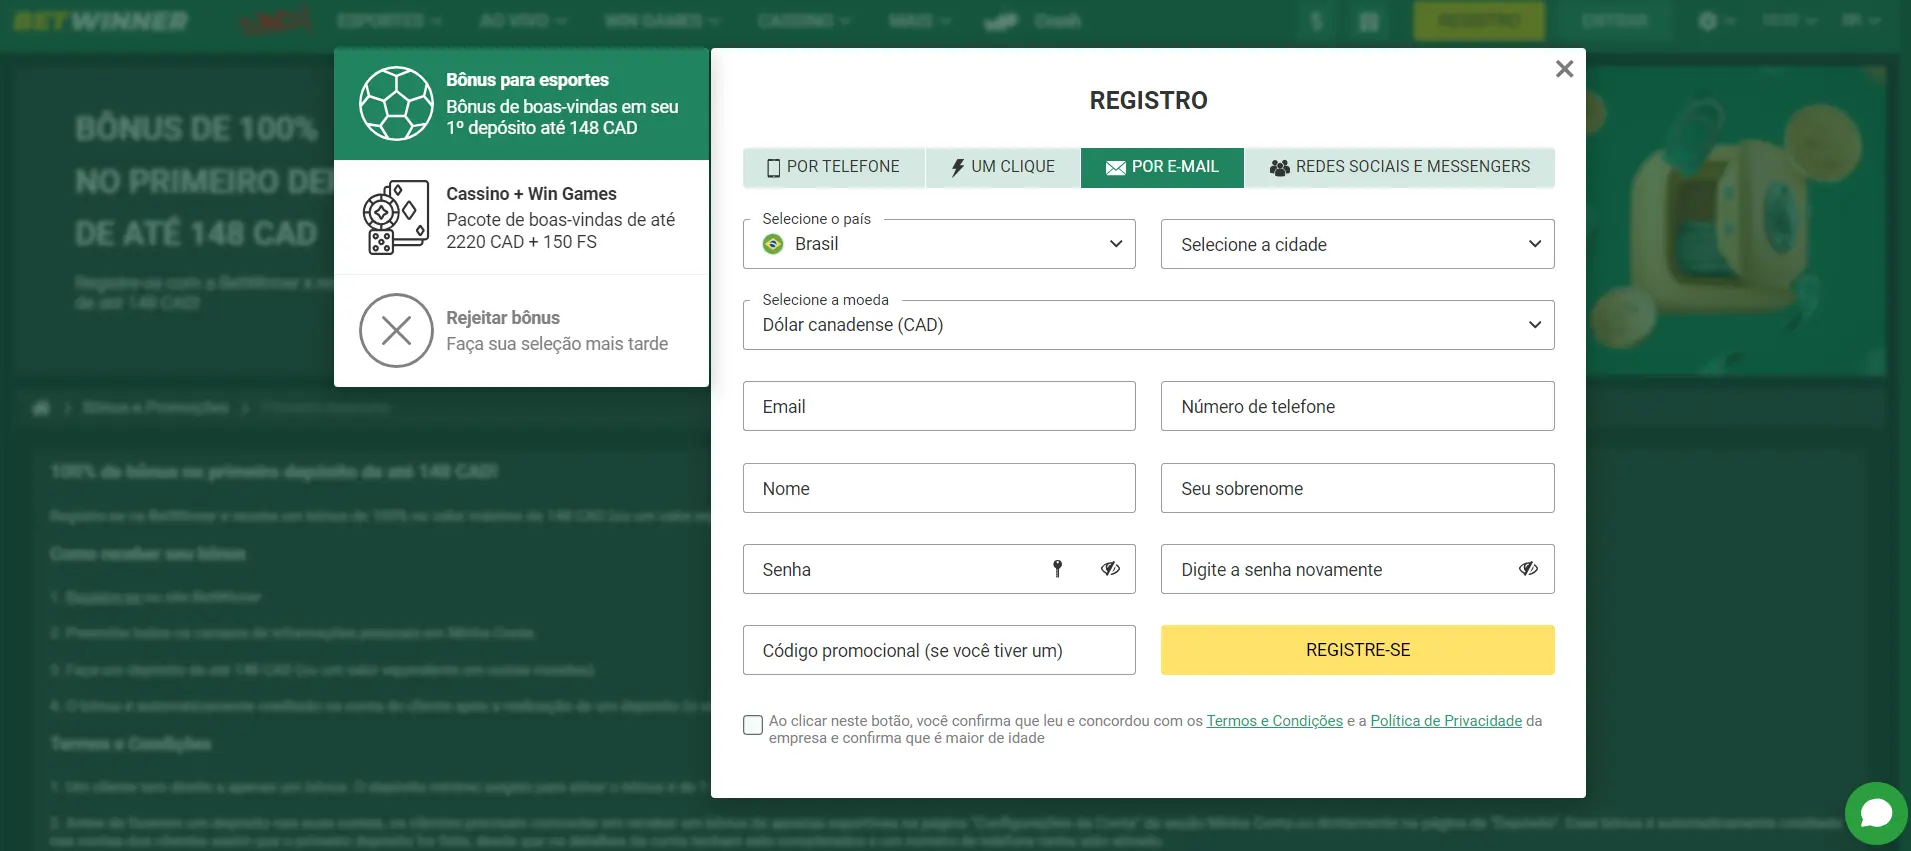Close the Registro dialog with the X
The height and width of the screenshot is (851, 1911).
point(1564,69)
